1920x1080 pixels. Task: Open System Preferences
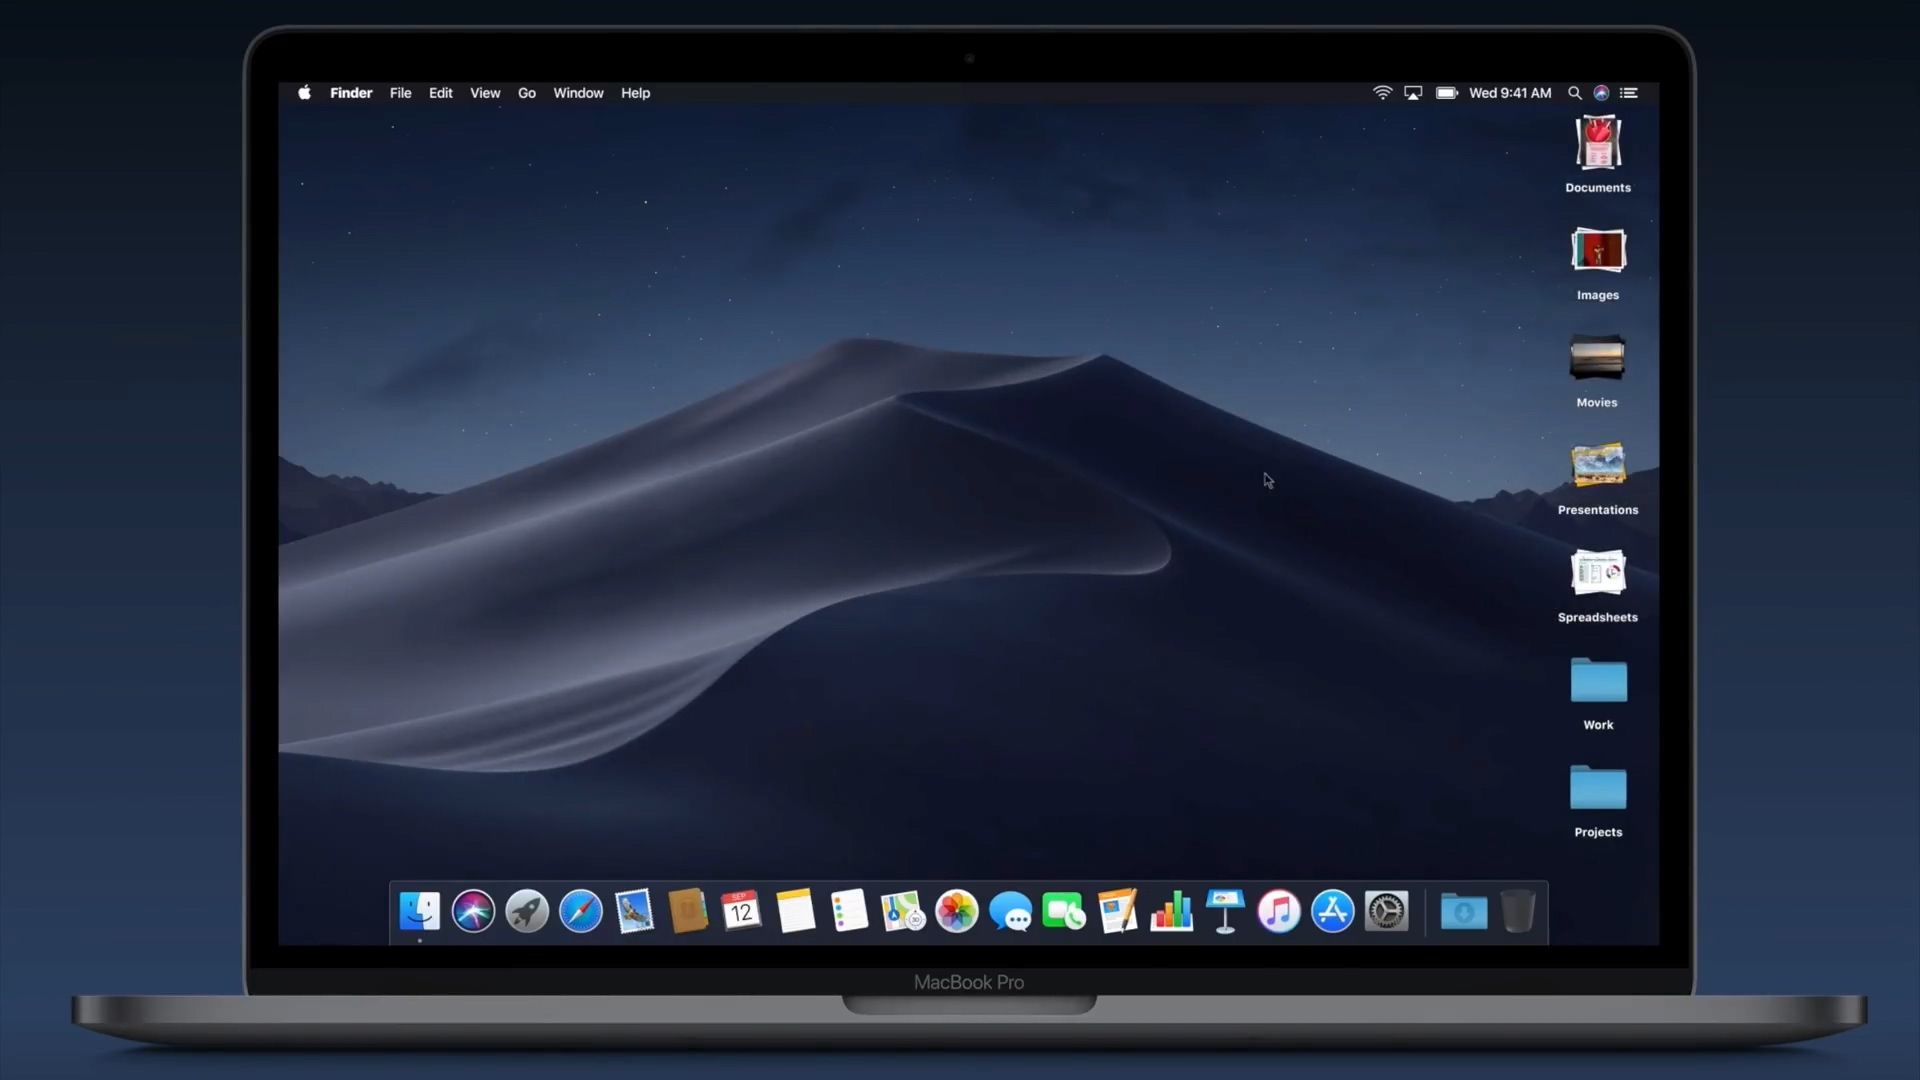click(x=1388, y=911)
